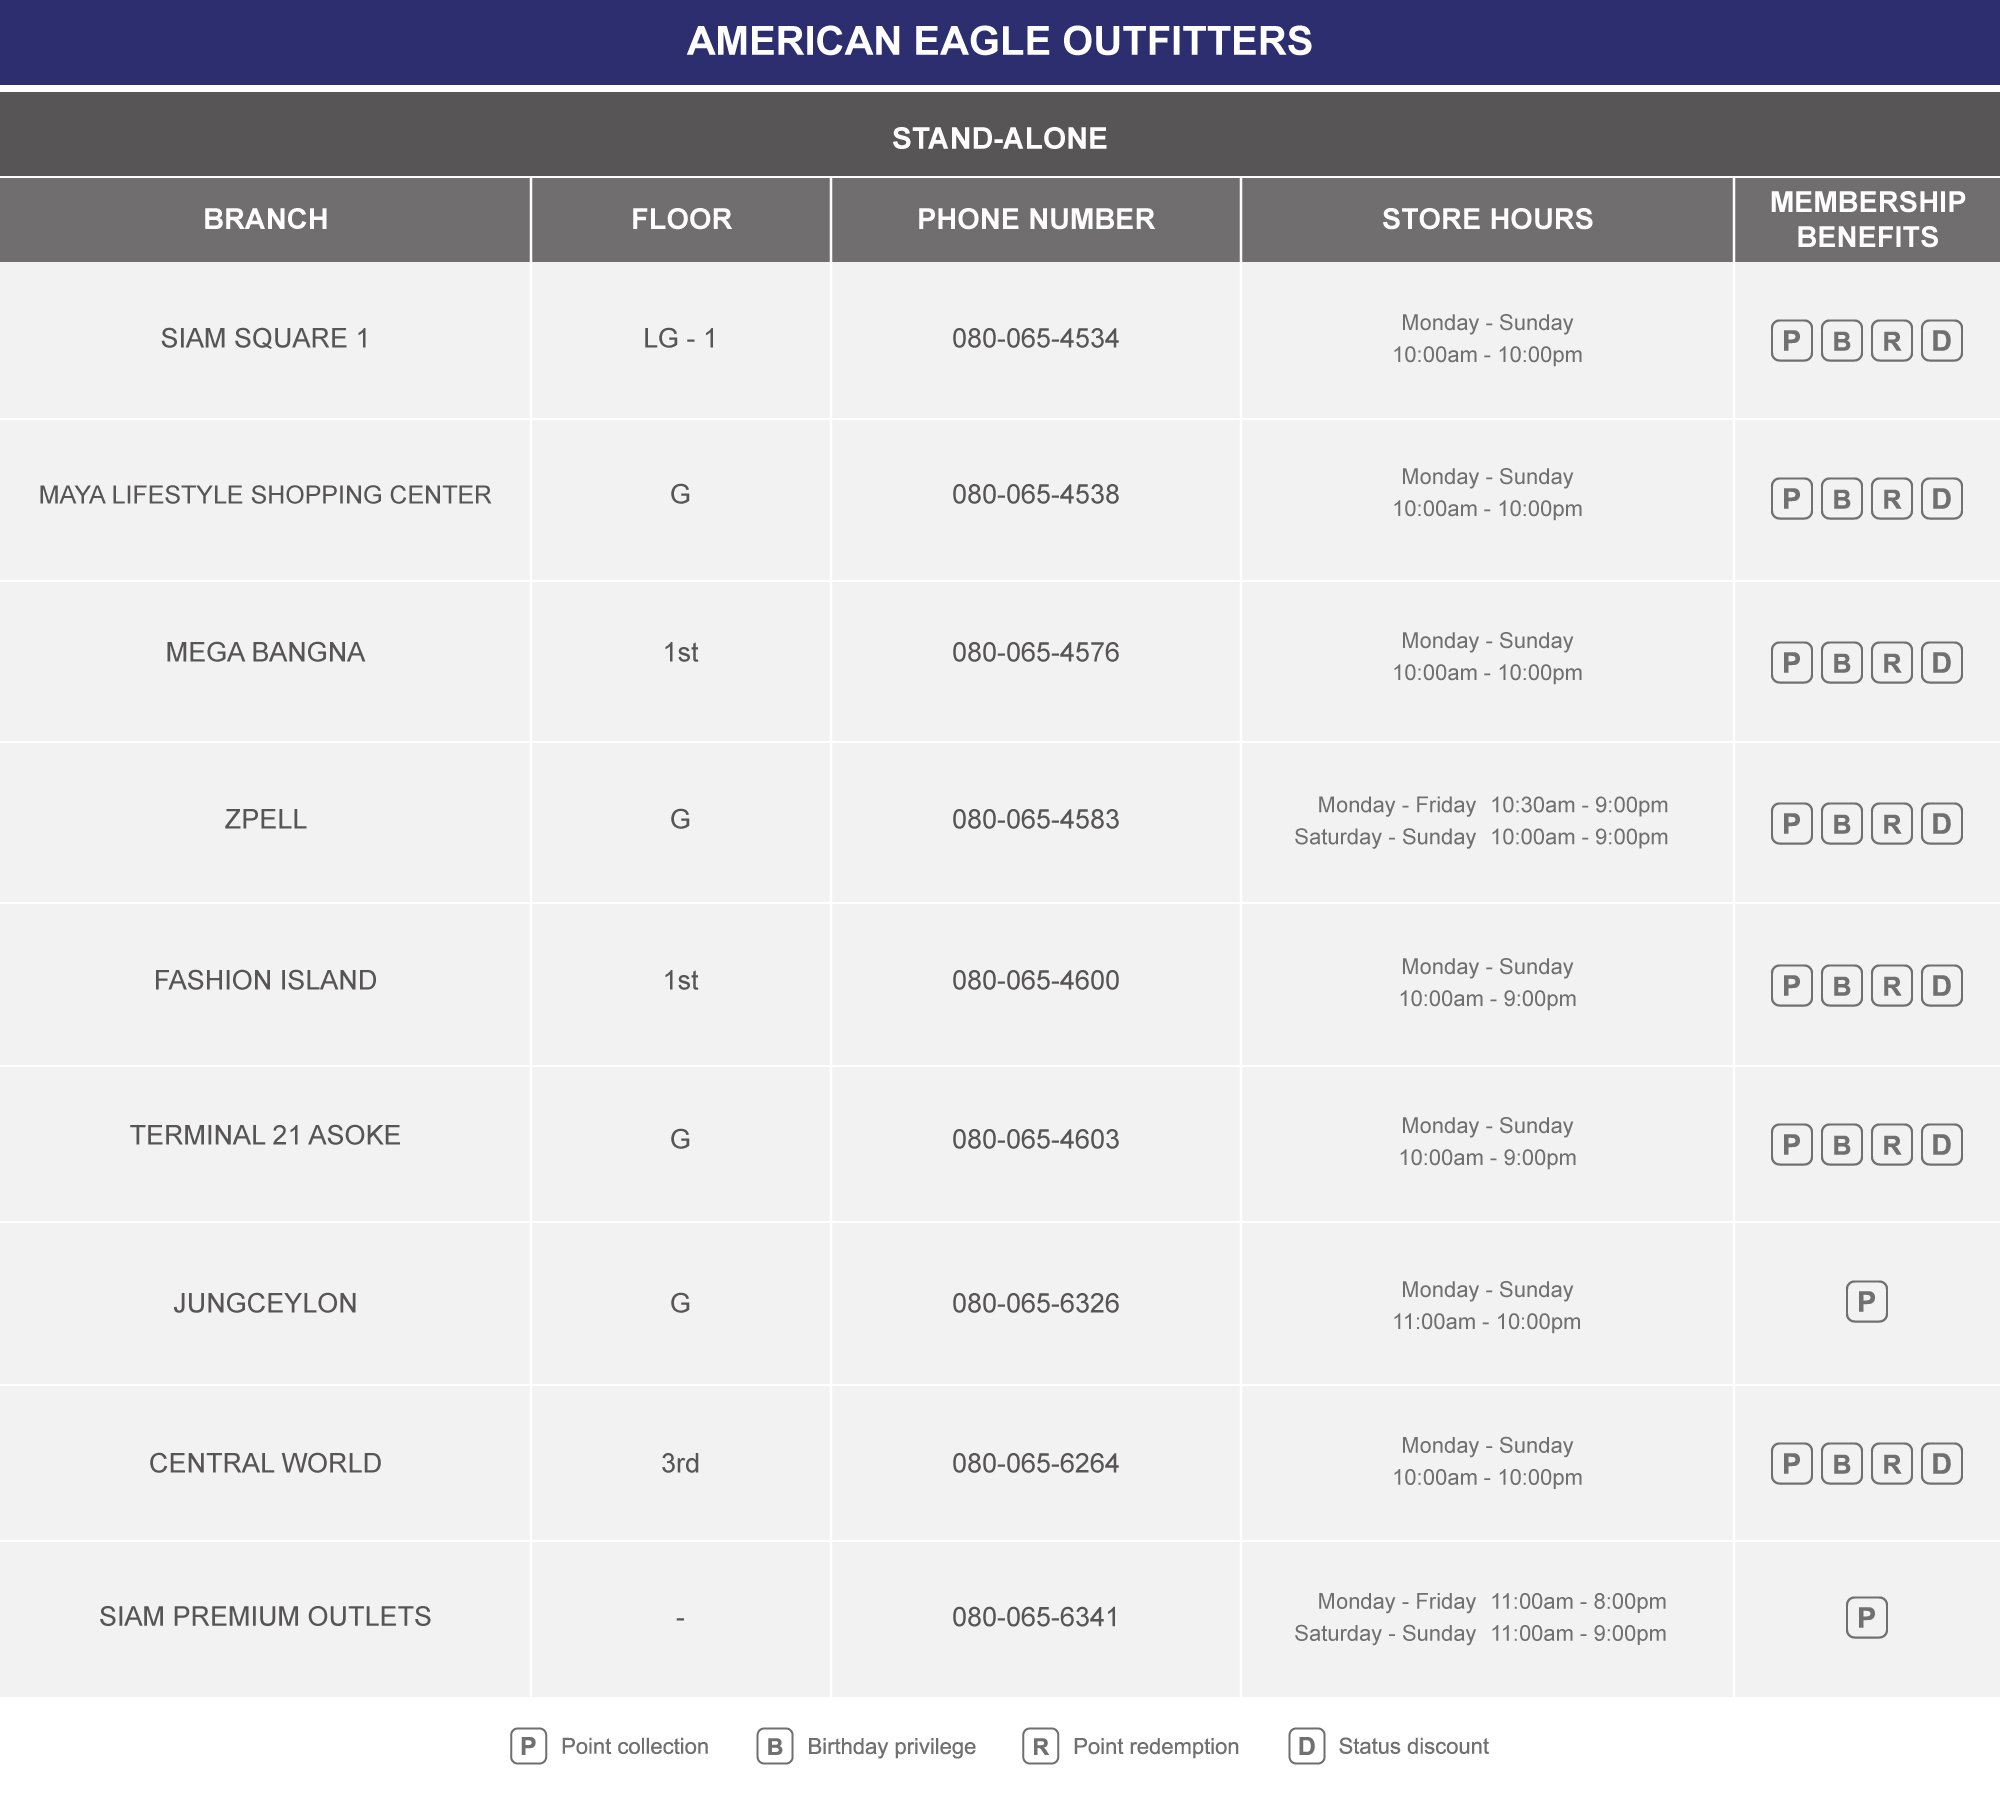Click phone number 080-065-6326
This screenshot has height=1795, width=2000.
(x=1036, y=1303)
